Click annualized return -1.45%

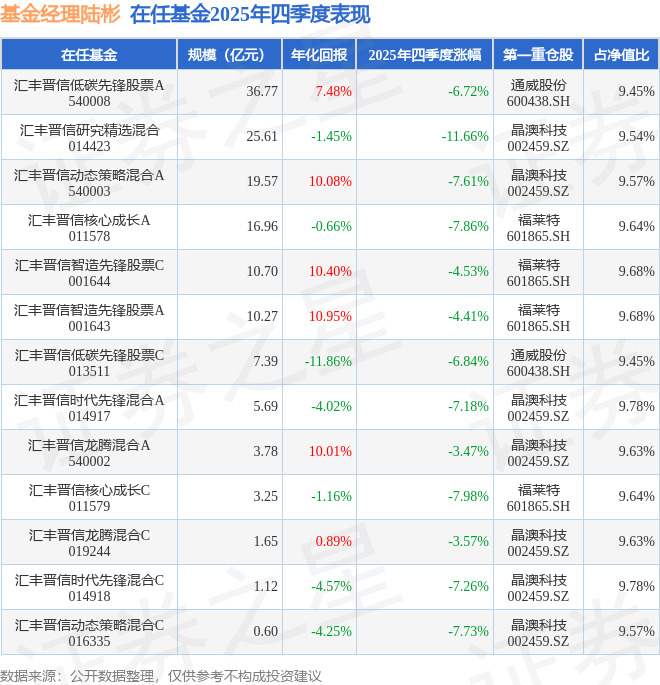coord(332,136)
